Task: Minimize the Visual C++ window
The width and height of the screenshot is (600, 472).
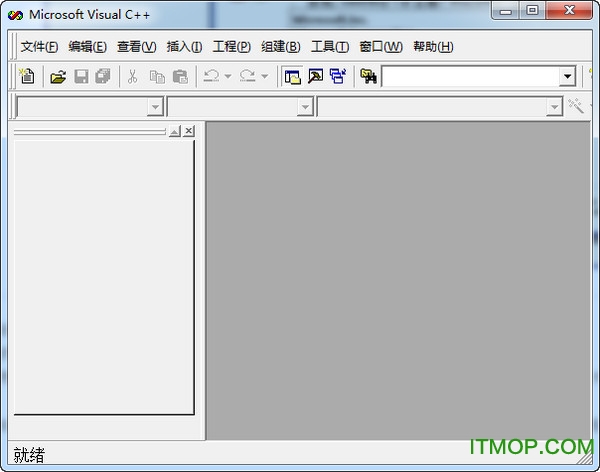Action: pyautogui.click(x=505, y=11)
